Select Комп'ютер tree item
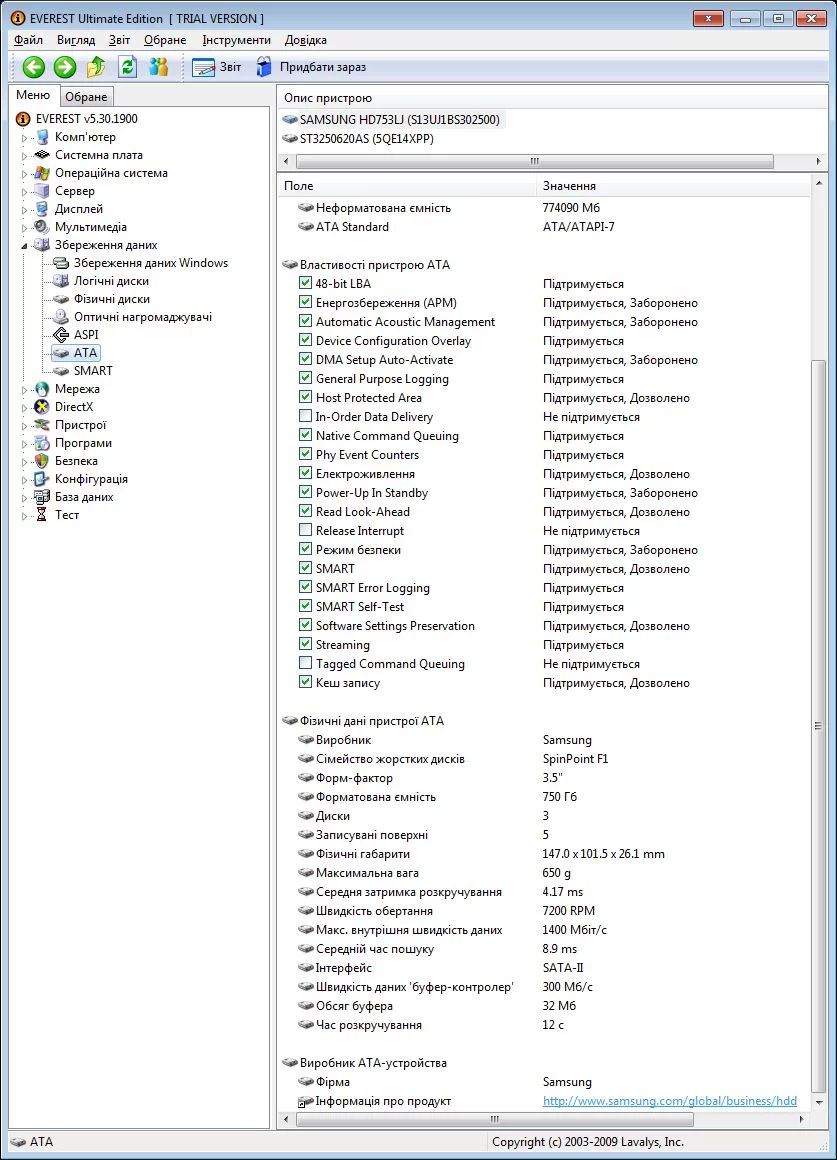The height and width of the screenshot is (1160, 837). point(76,137)
